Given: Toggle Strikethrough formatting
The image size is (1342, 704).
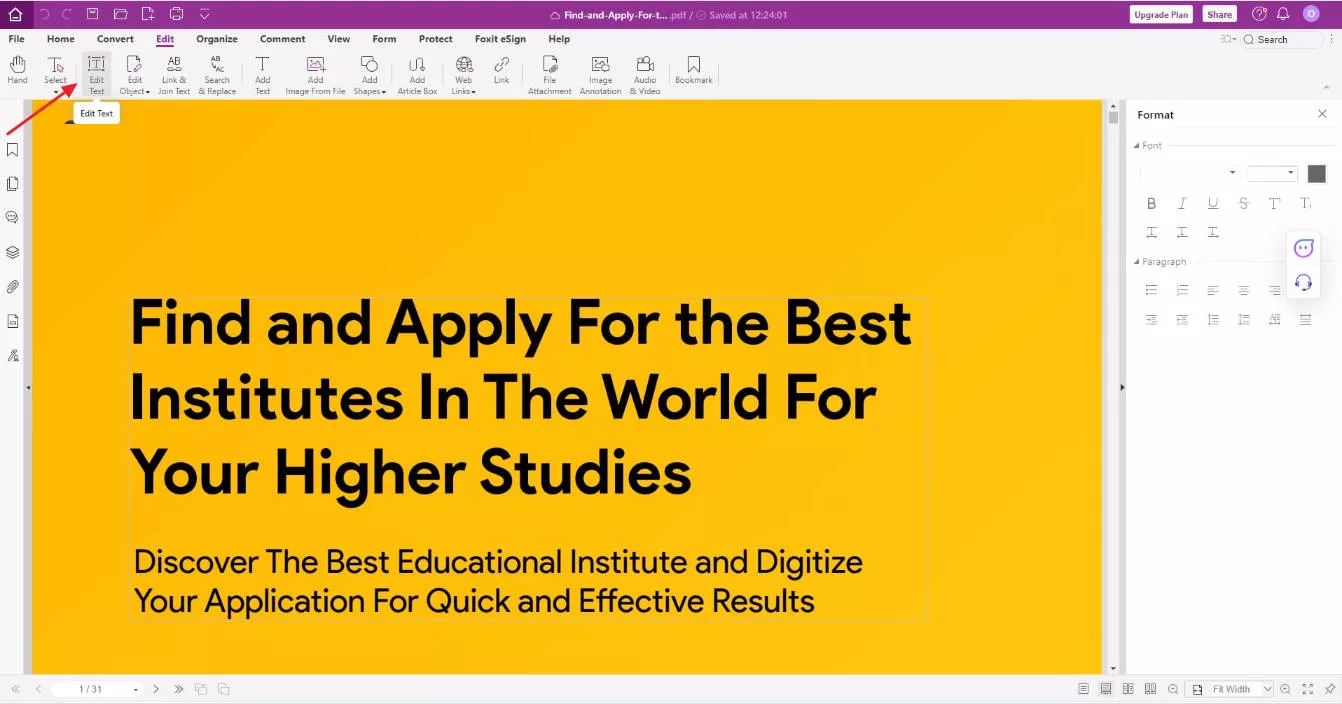Looking at the screenshot, I should [1243, 203].
